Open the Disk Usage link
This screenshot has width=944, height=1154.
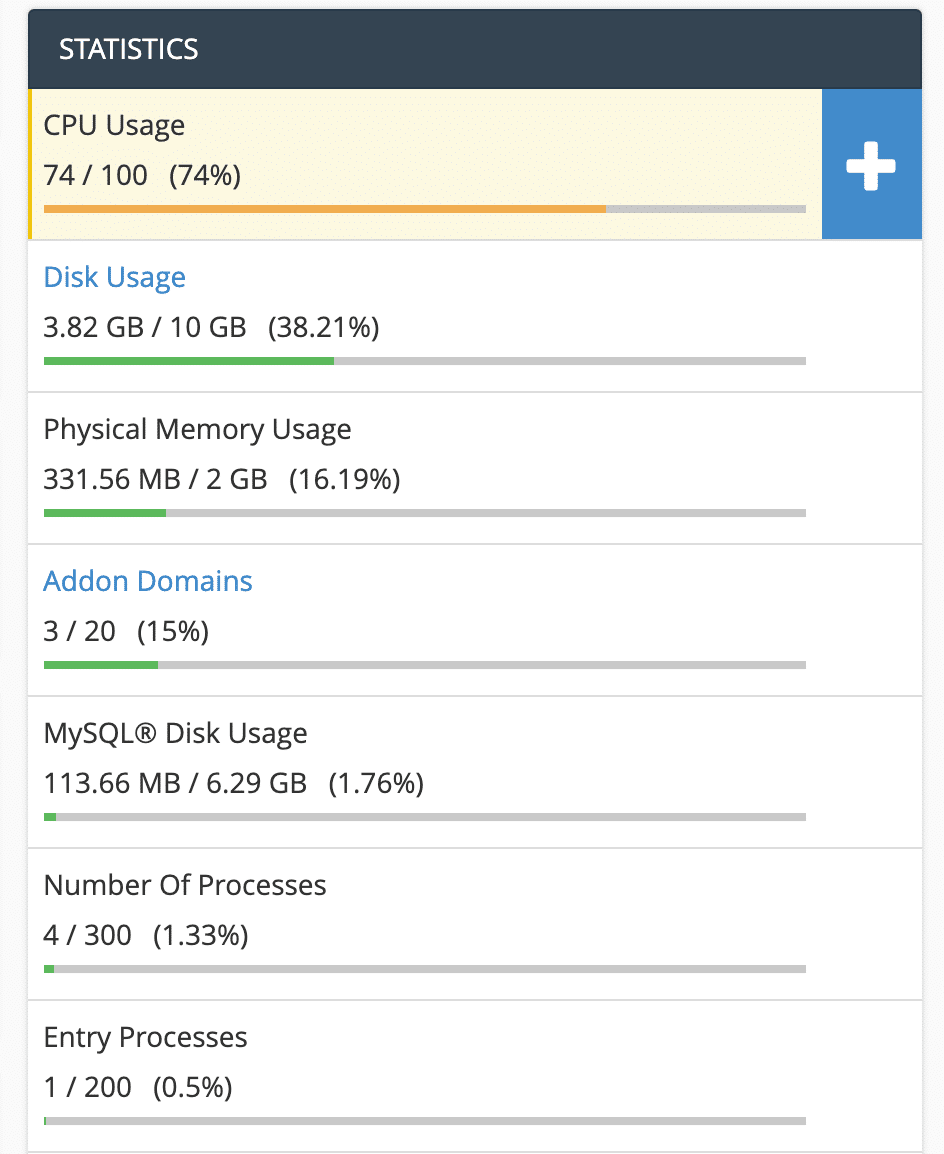coord(114,277)
